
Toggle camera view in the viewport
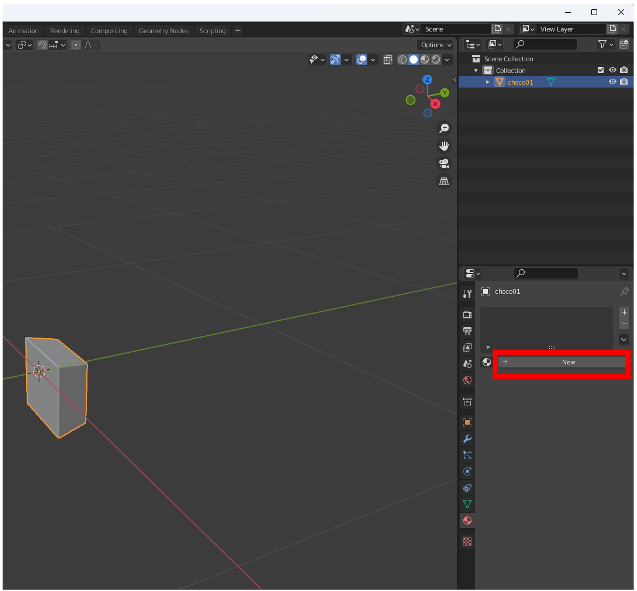point(444,163)
